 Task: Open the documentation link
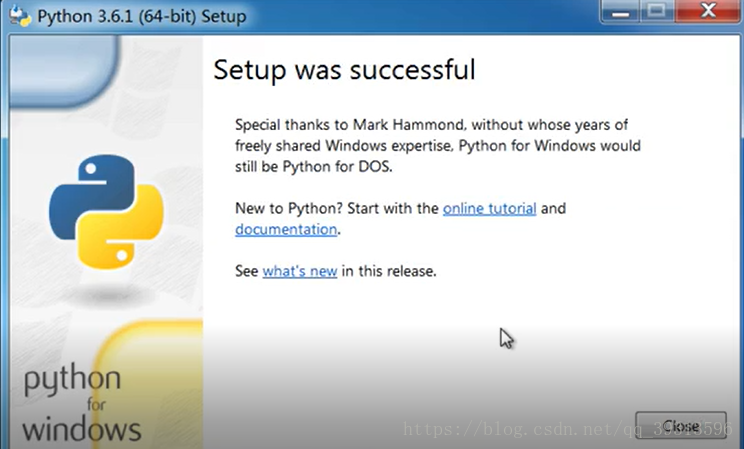(286, 229)
